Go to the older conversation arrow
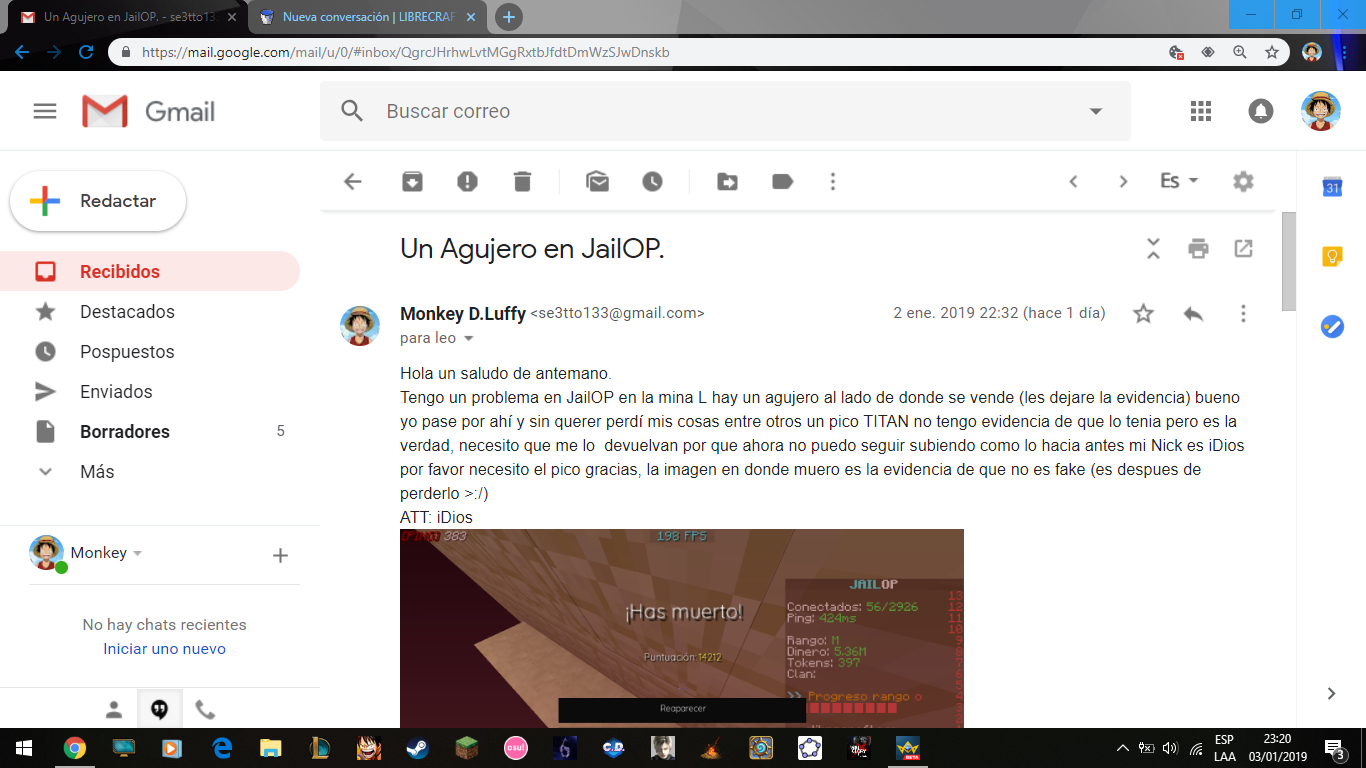The width and height of the screenshot is (1366, 768). pyautogui.click(x=1123, y=181)
